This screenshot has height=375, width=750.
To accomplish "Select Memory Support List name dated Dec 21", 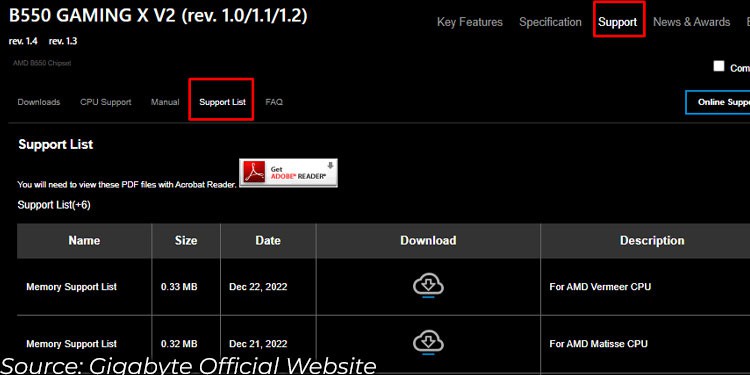I will pyautogui.click(x=72, y=343).
